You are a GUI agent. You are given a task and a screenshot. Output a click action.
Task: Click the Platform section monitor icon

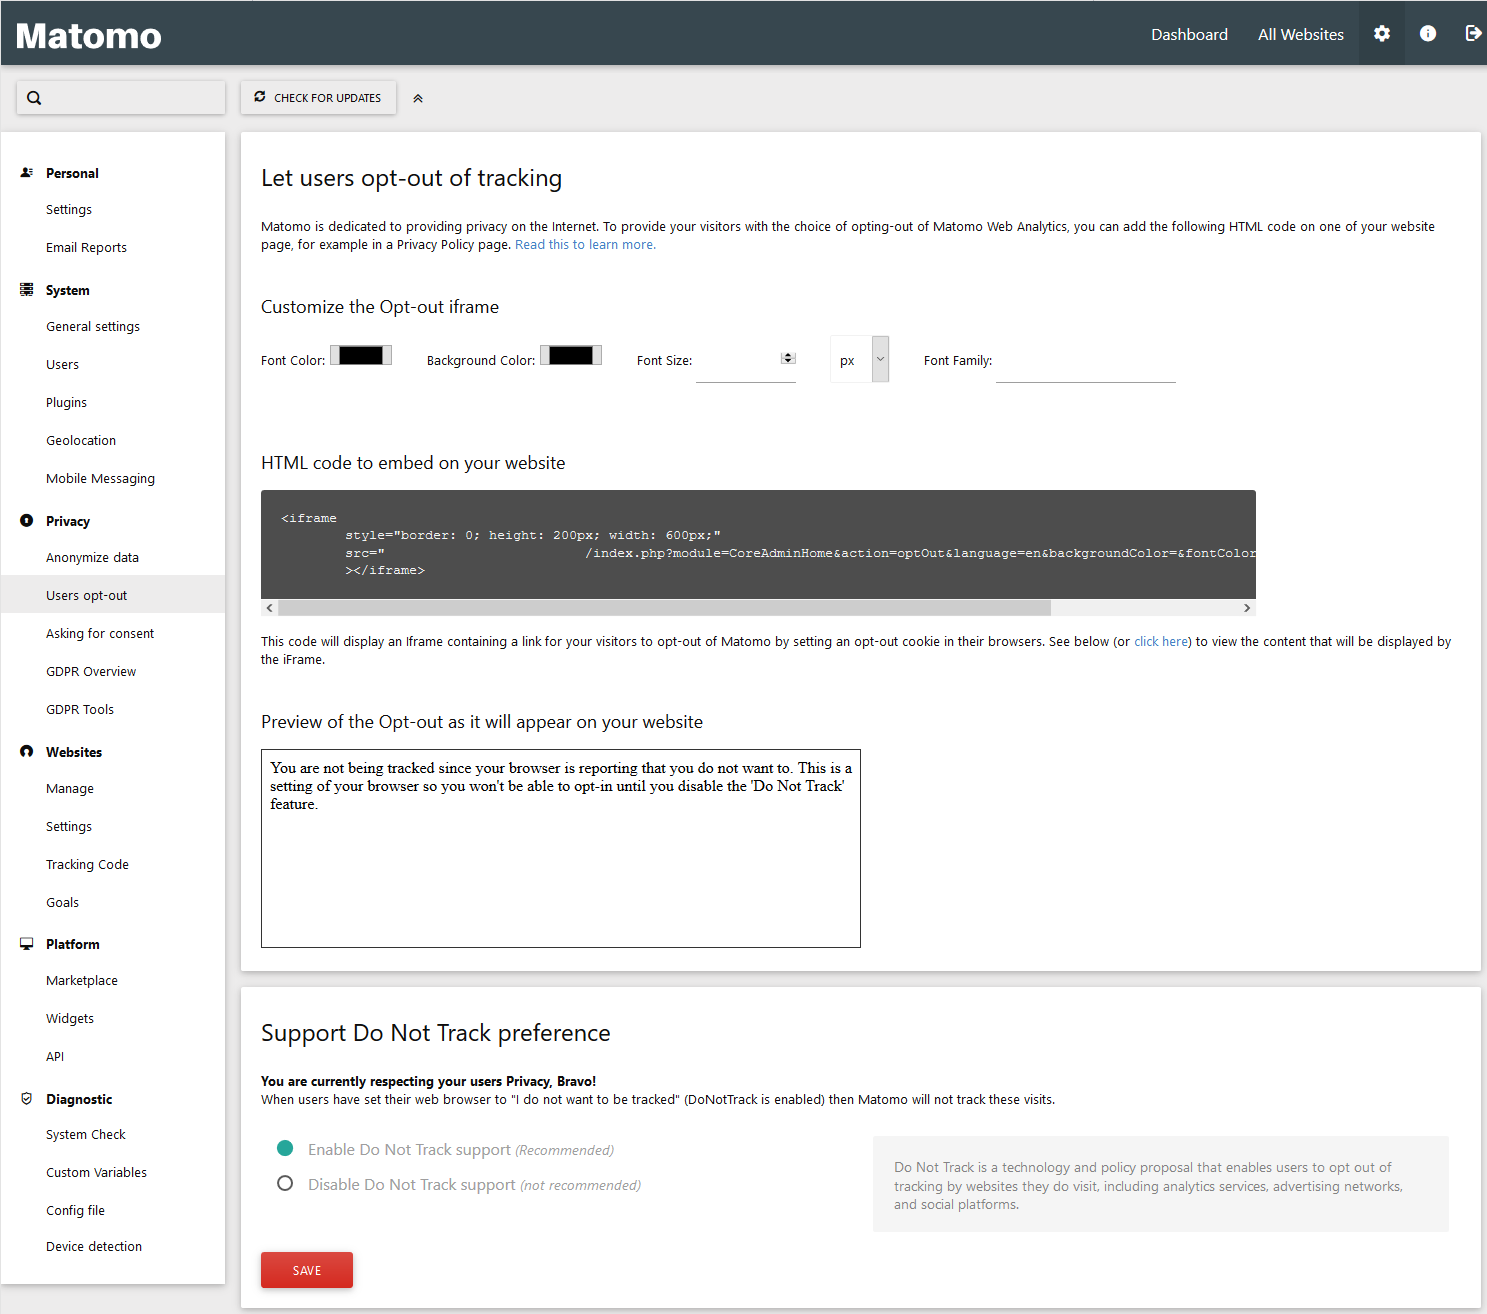coord(27,944)
